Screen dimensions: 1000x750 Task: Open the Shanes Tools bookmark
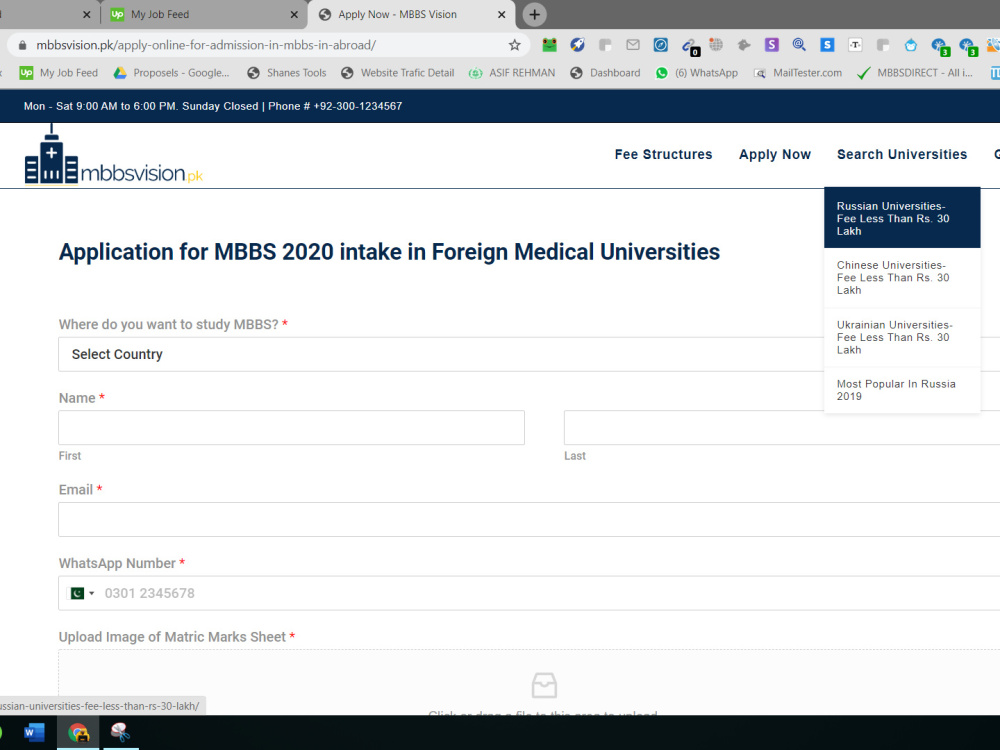pos(287,73)
